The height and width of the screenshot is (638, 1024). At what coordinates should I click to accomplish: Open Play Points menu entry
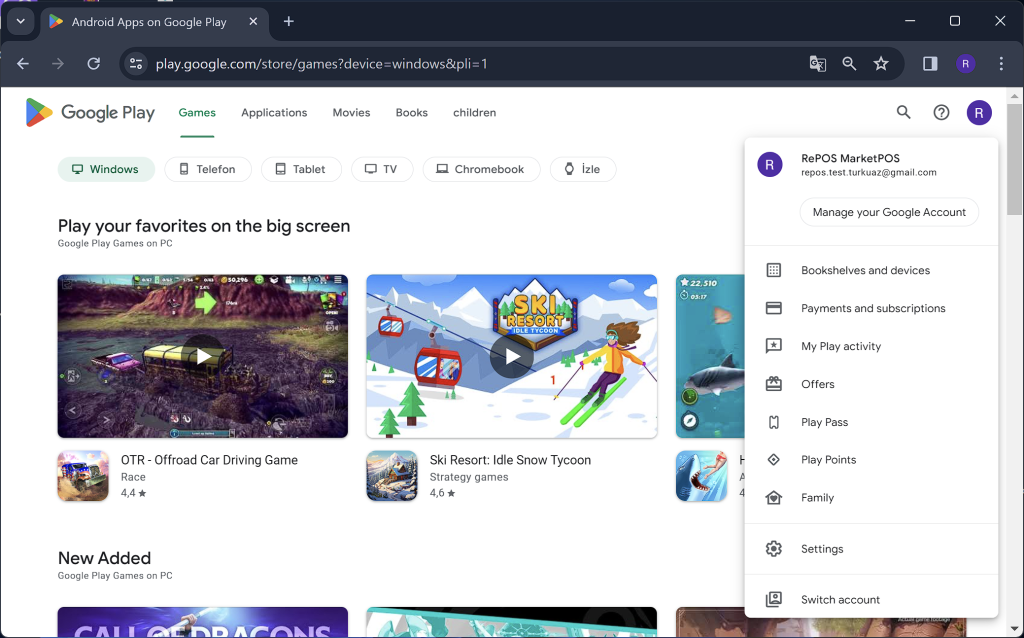click(871, 460)
